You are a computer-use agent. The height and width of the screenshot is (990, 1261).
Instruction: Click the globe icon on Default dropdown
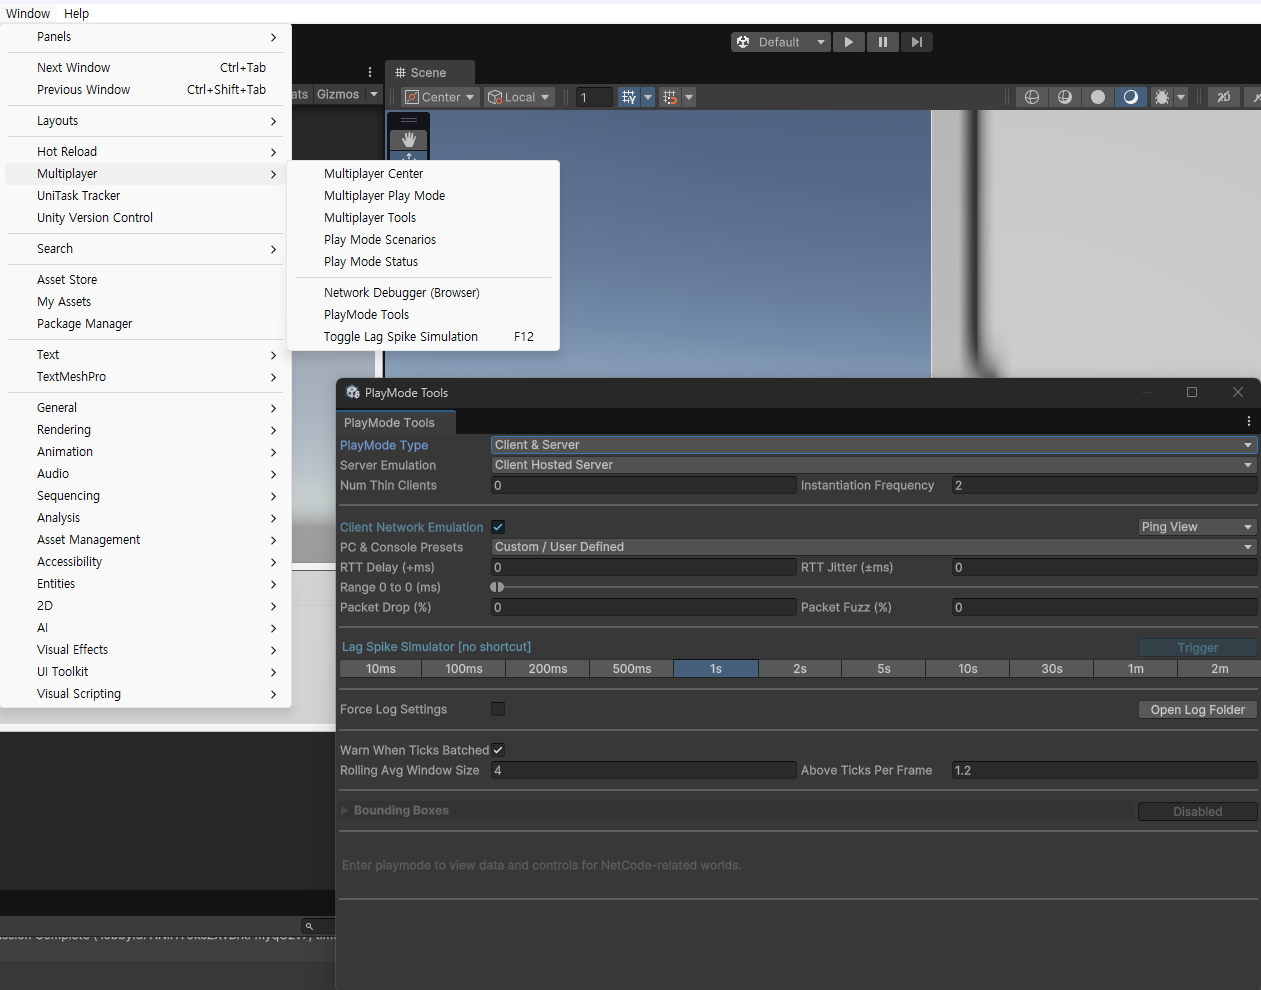click(x=743, y=42)
